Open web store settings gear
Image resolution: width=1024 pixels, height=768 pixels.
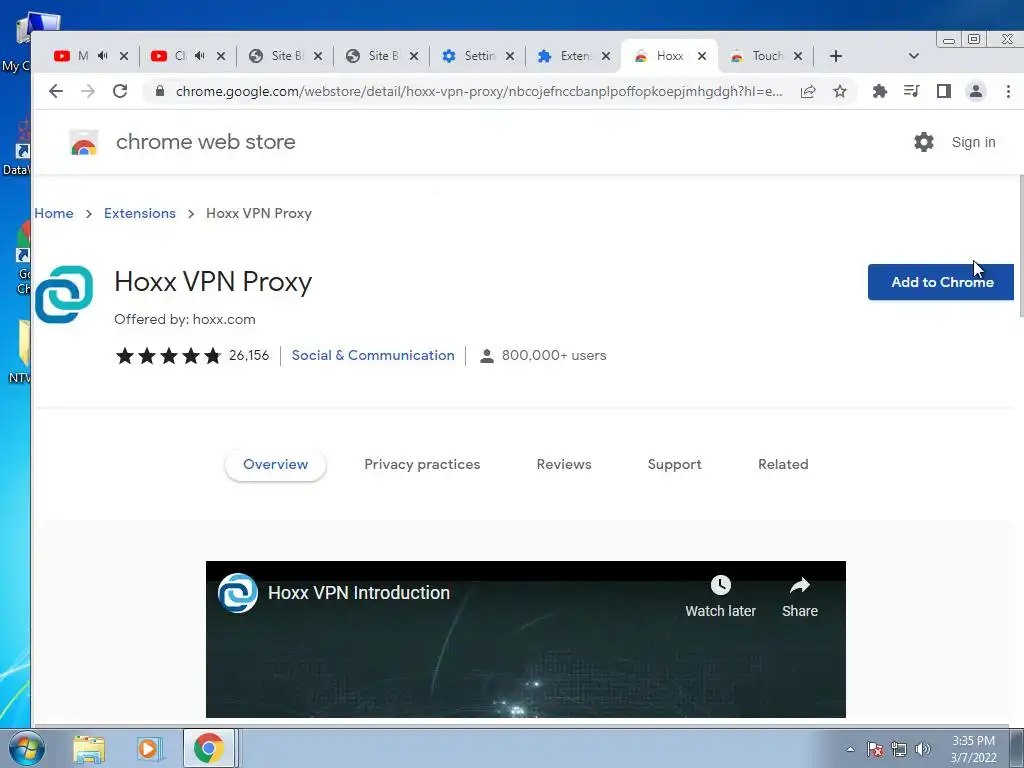[923, 142]
